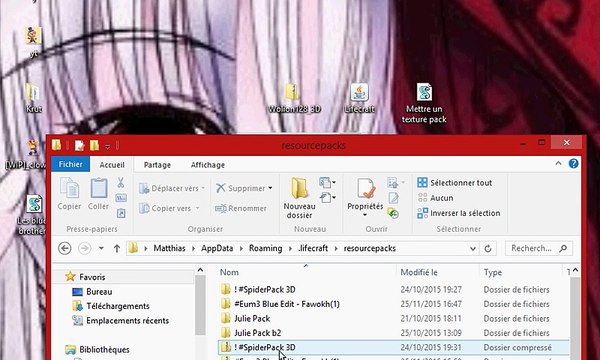This screenshot has width=600, height=360.
Task: Click the navigation pane scroll up arrow
Action: (200, 270)
